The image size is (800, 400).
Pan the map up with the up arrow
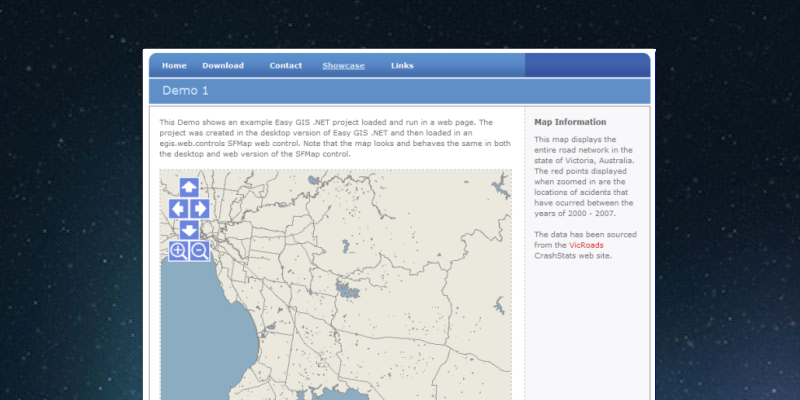(x=189, y=187)
